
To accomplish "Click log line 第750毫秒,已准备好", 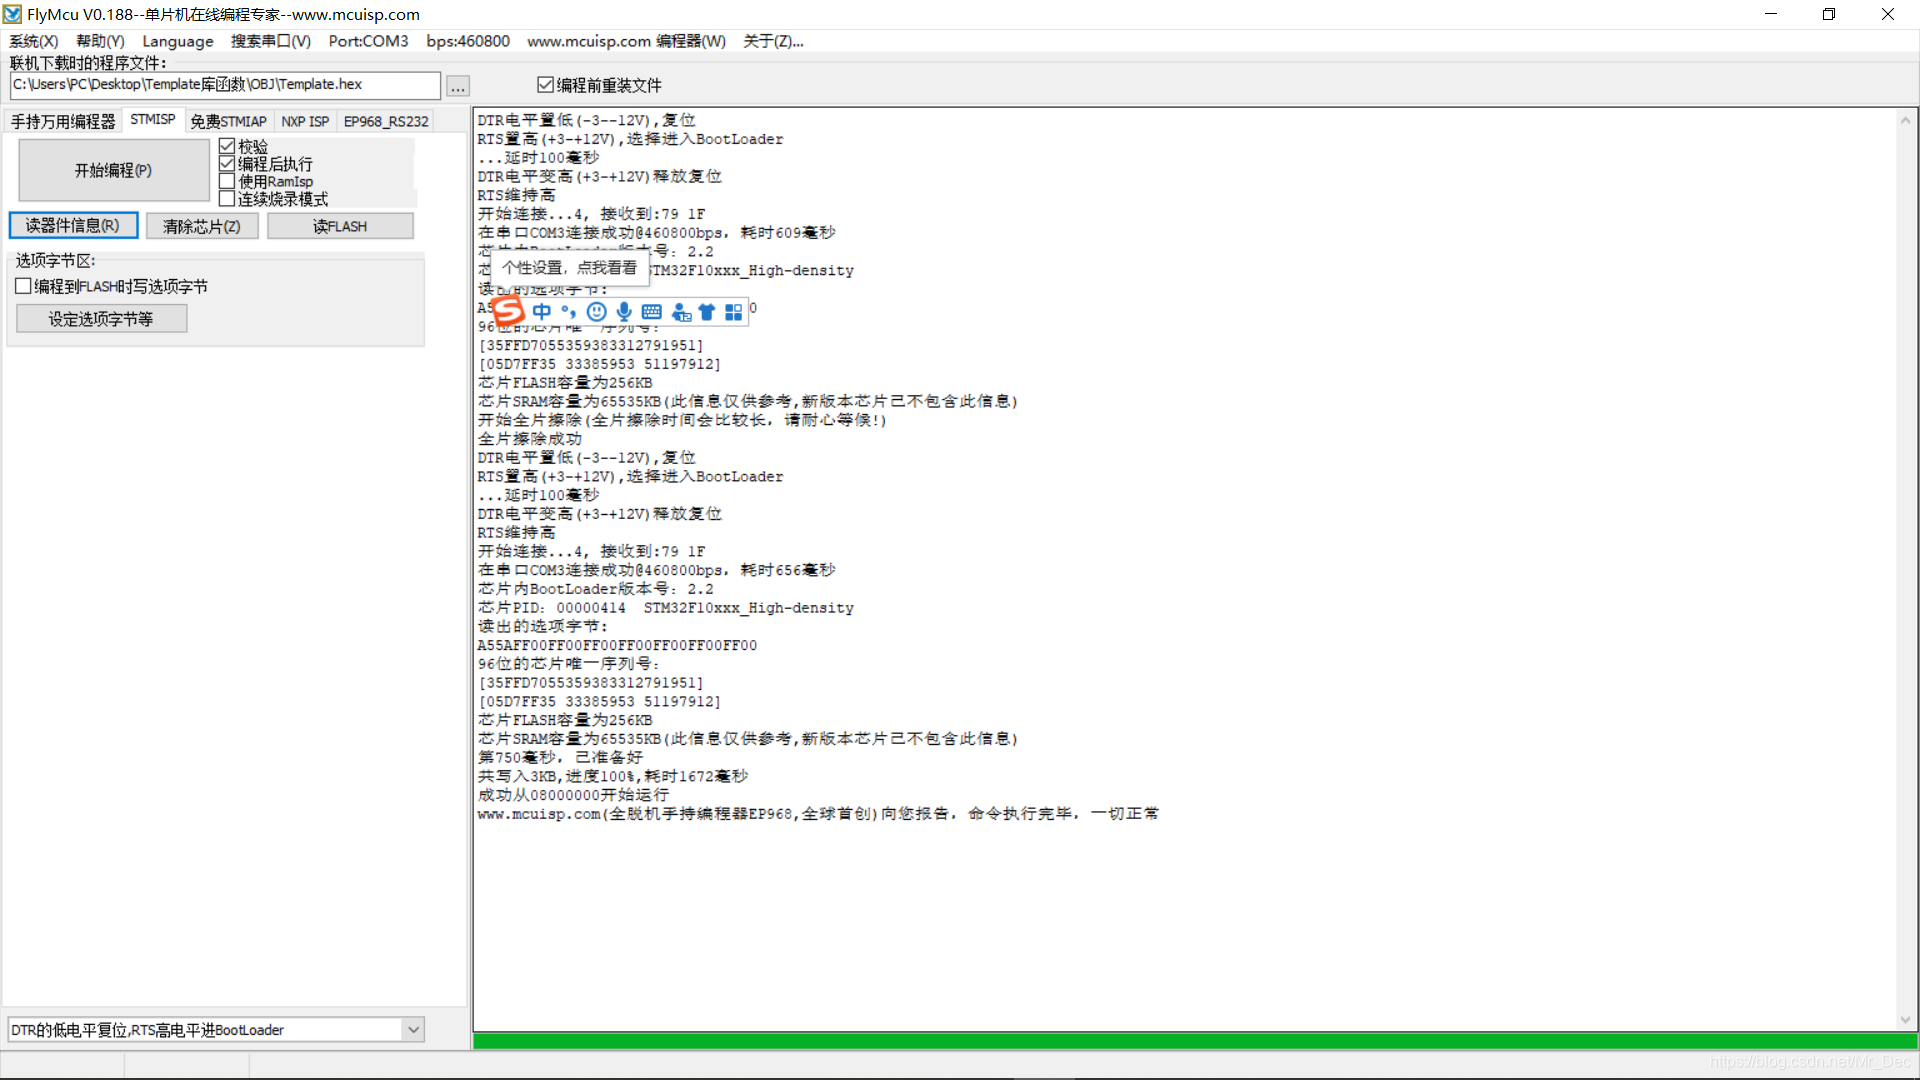I will coord(560,758).
